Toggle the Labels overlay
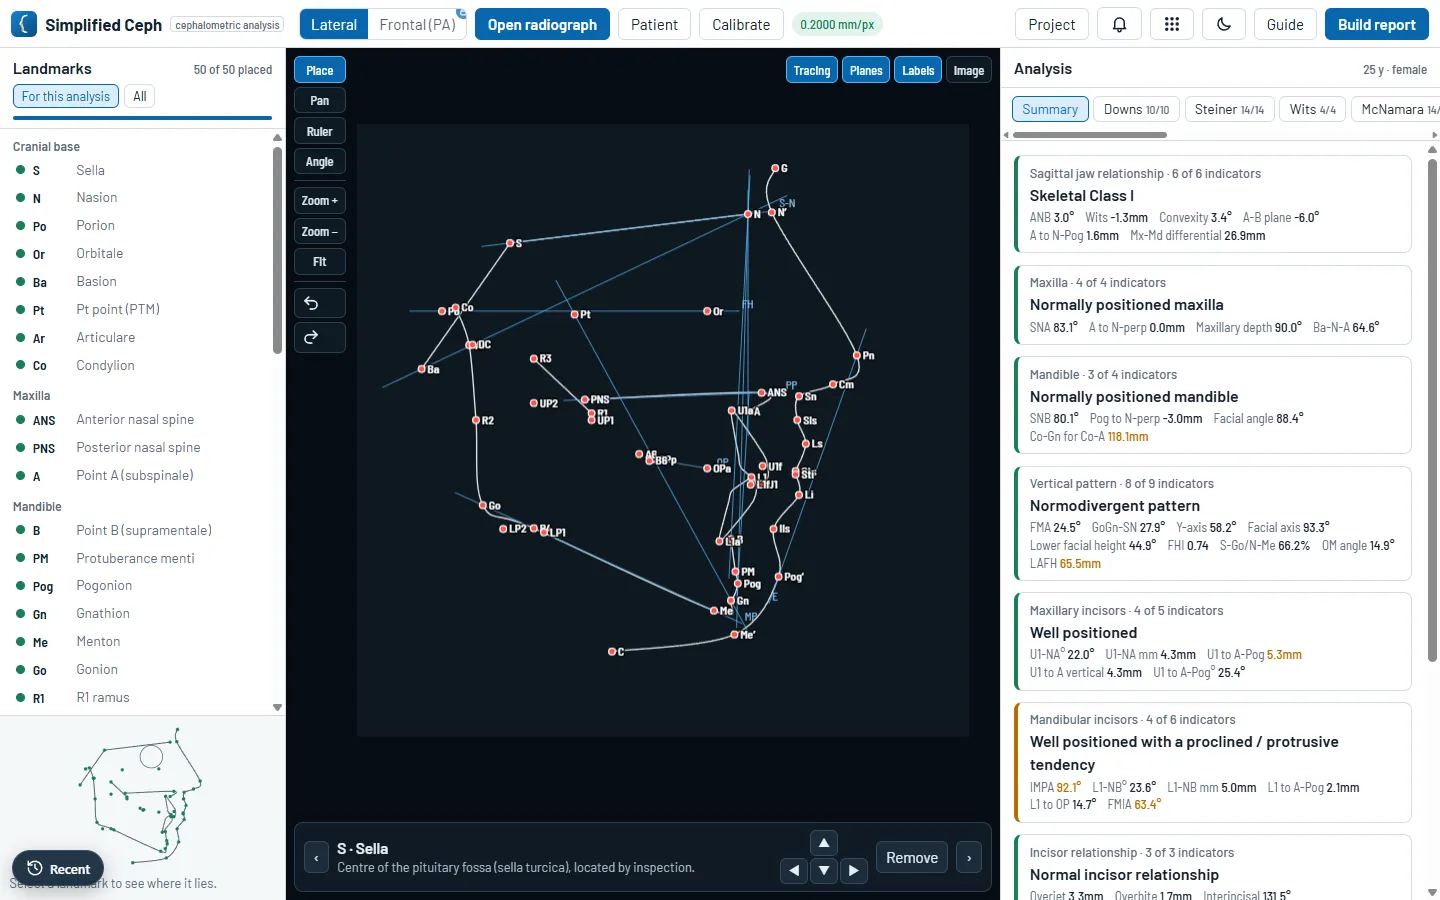 pos(918,70)
